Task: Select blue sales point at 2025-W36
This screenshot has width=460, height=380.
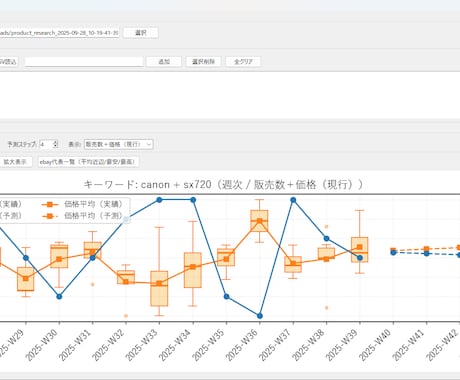Action: point(260,316)
